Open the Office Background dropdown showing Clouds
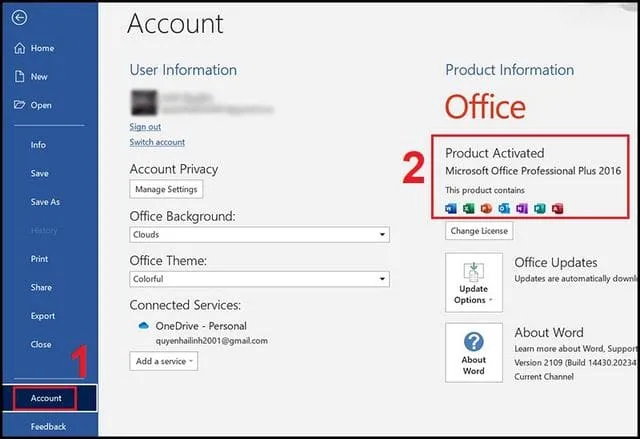 click(260, 235)
